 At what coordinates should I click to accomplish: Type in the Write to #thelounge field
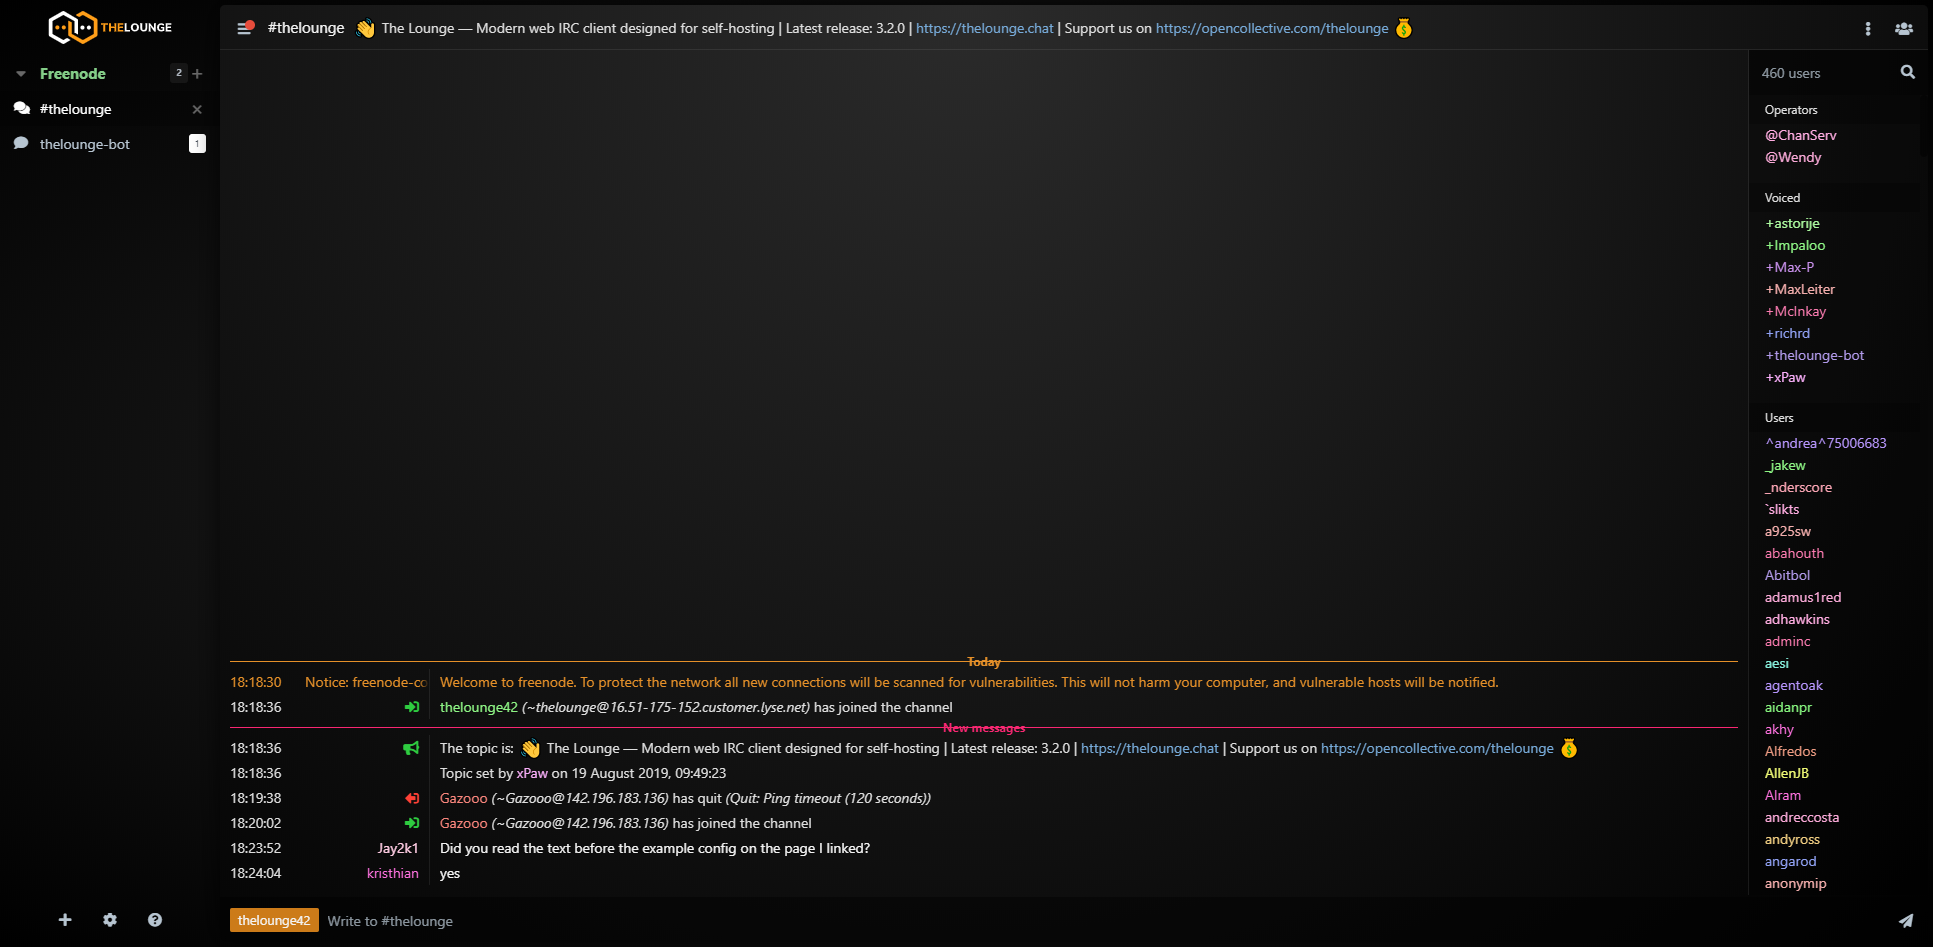click(x=1000, y=921)
